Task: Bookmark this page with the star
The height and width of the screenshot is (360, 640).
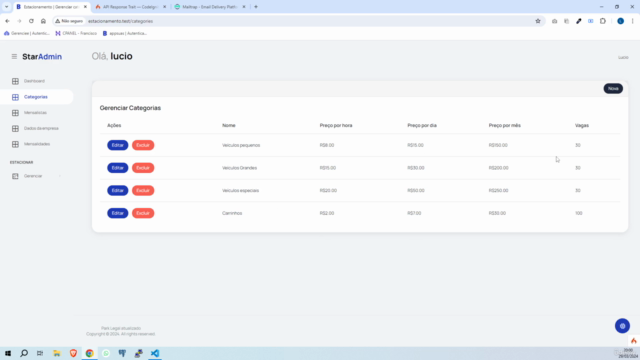Action: click(x=538, y=21)
